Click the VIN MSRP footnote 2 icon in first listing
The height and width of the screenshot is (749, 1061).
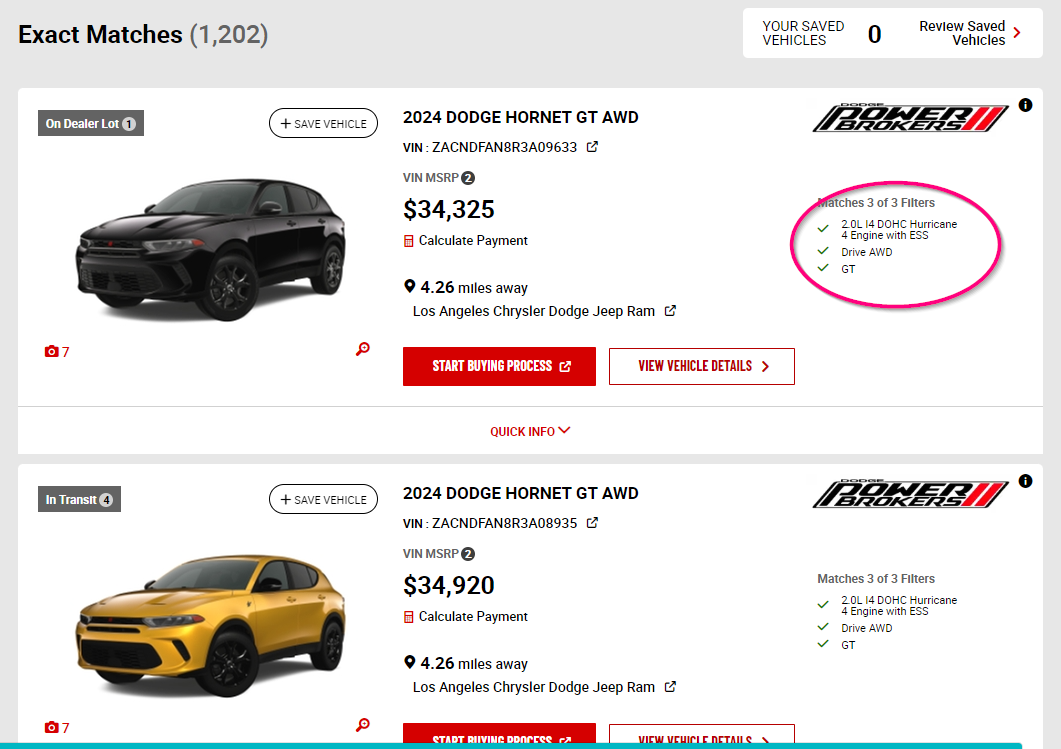pos(468,178)
